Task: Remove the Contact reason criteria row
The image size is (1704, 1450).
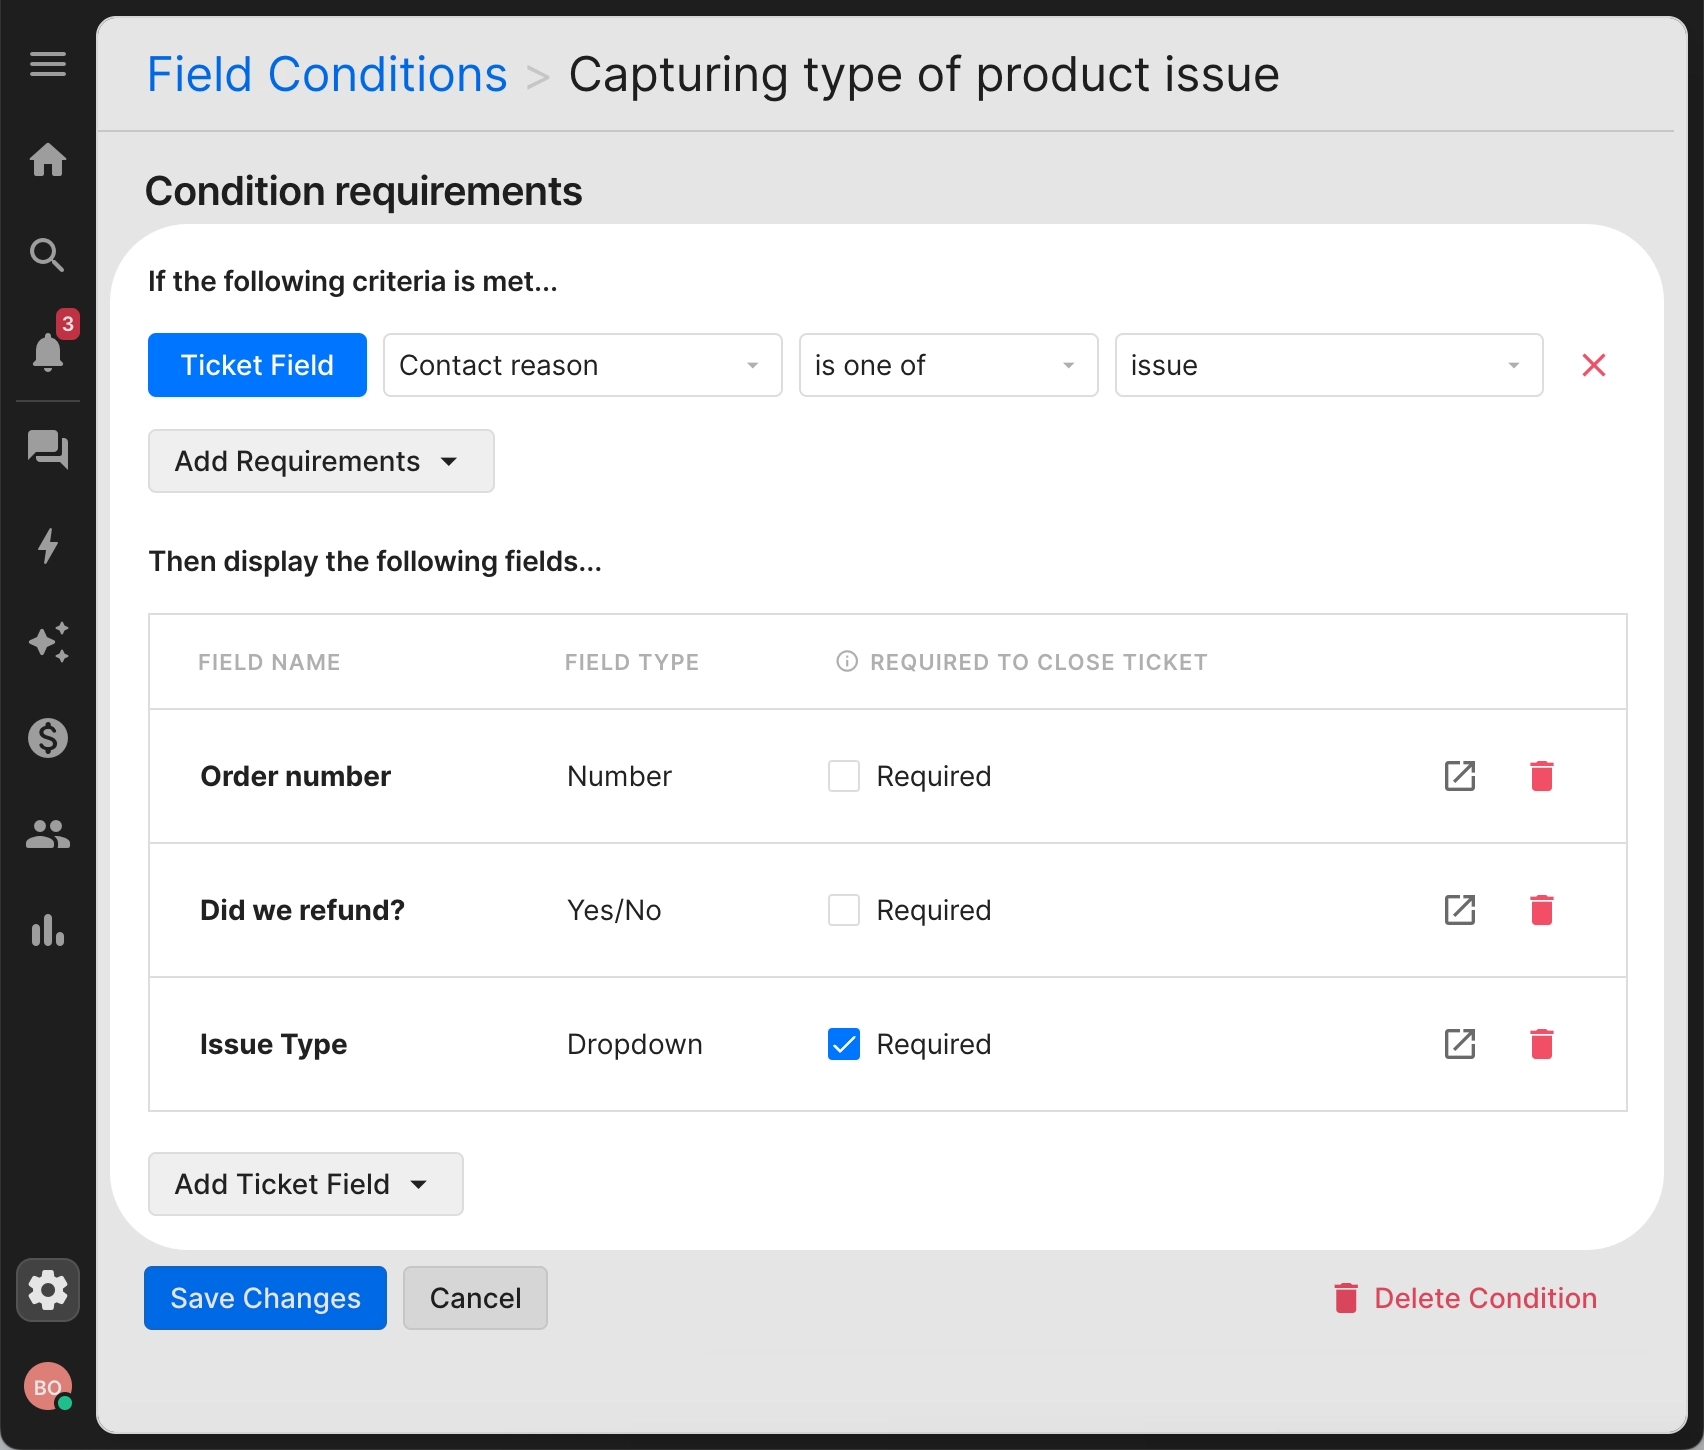Action: tap(1593, 365)
